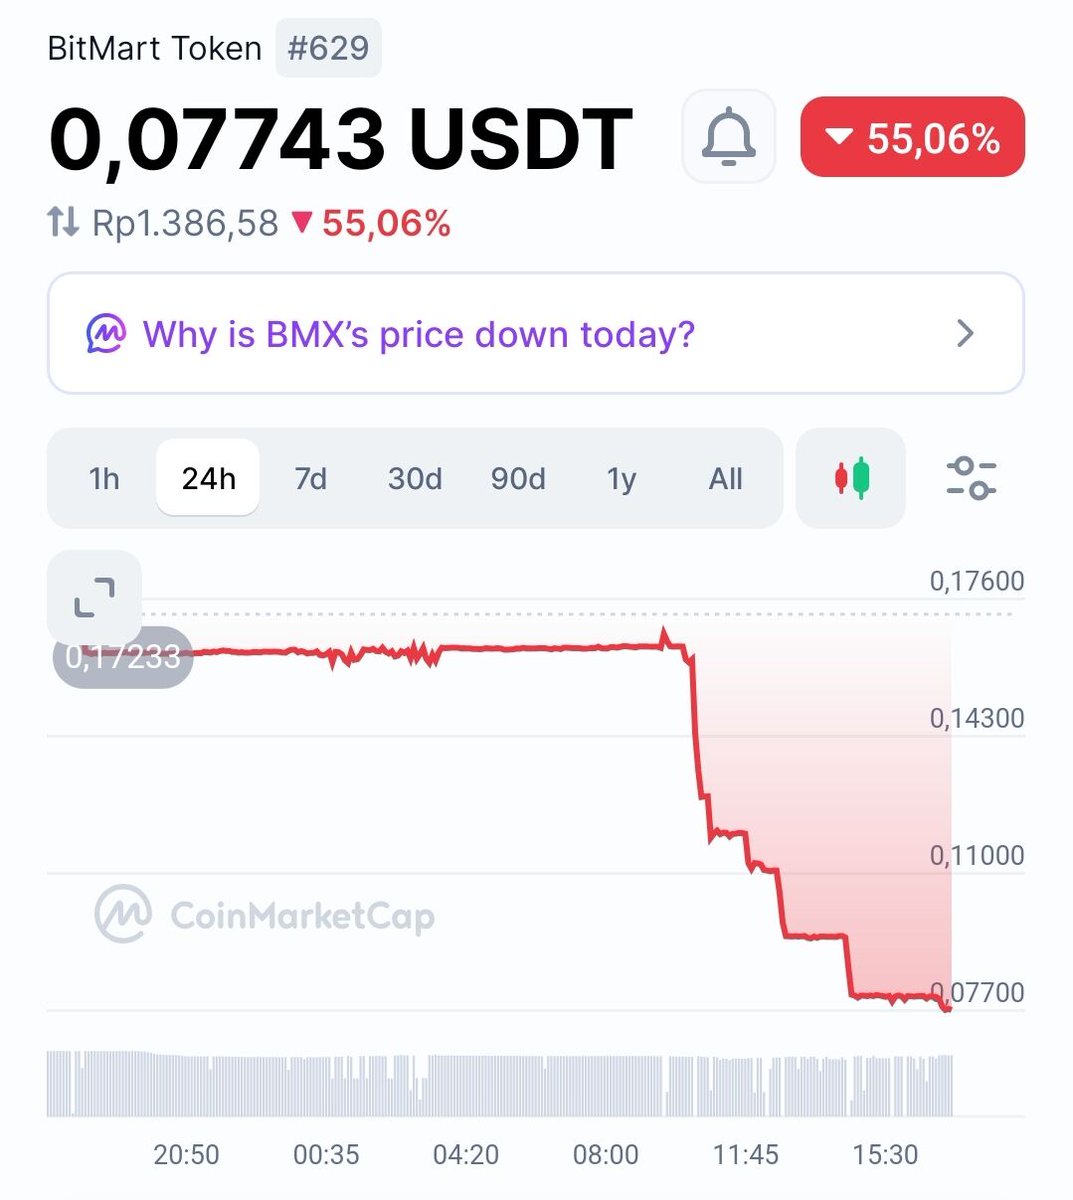Show the 90d price history

click(518, 479)
